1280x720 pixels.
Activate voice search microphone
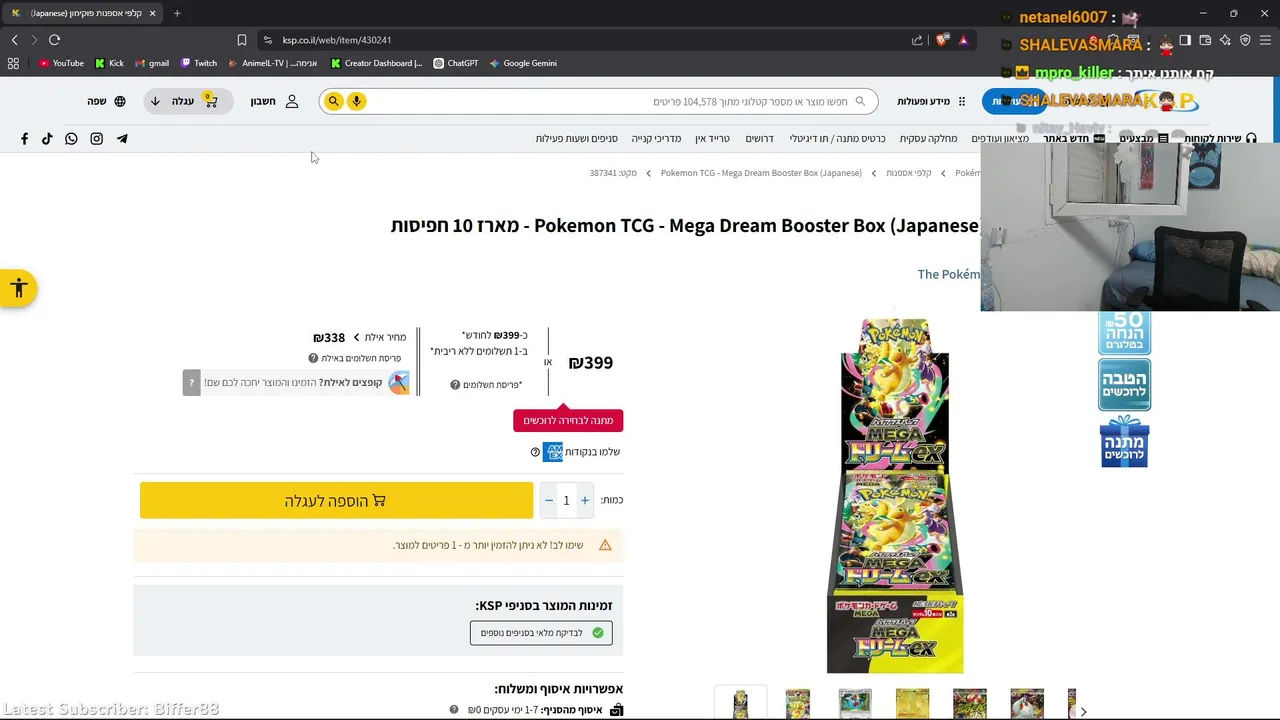click(356, 101)
